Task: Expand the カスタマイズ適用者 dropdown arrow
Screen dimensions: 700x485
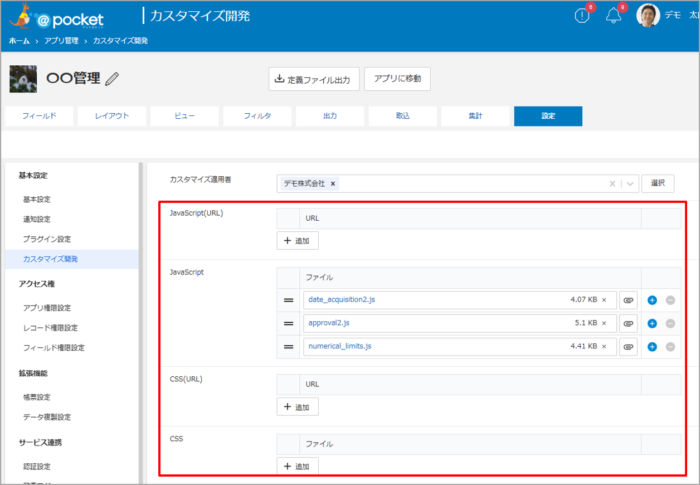Action: point(630,184)
